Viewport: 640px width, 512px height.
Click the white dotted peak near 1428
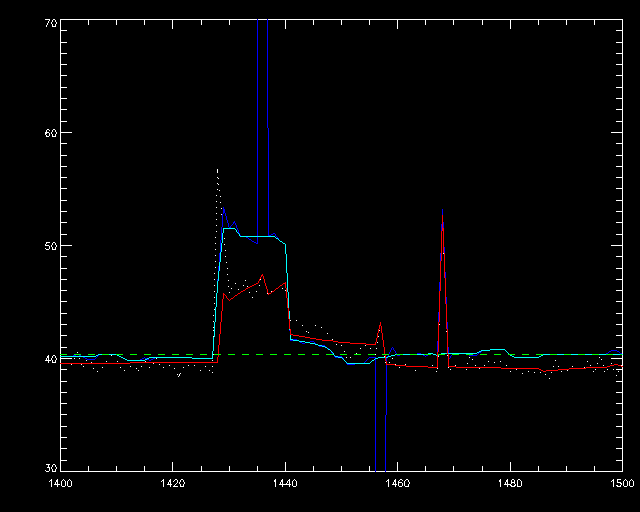click(217, 169)
